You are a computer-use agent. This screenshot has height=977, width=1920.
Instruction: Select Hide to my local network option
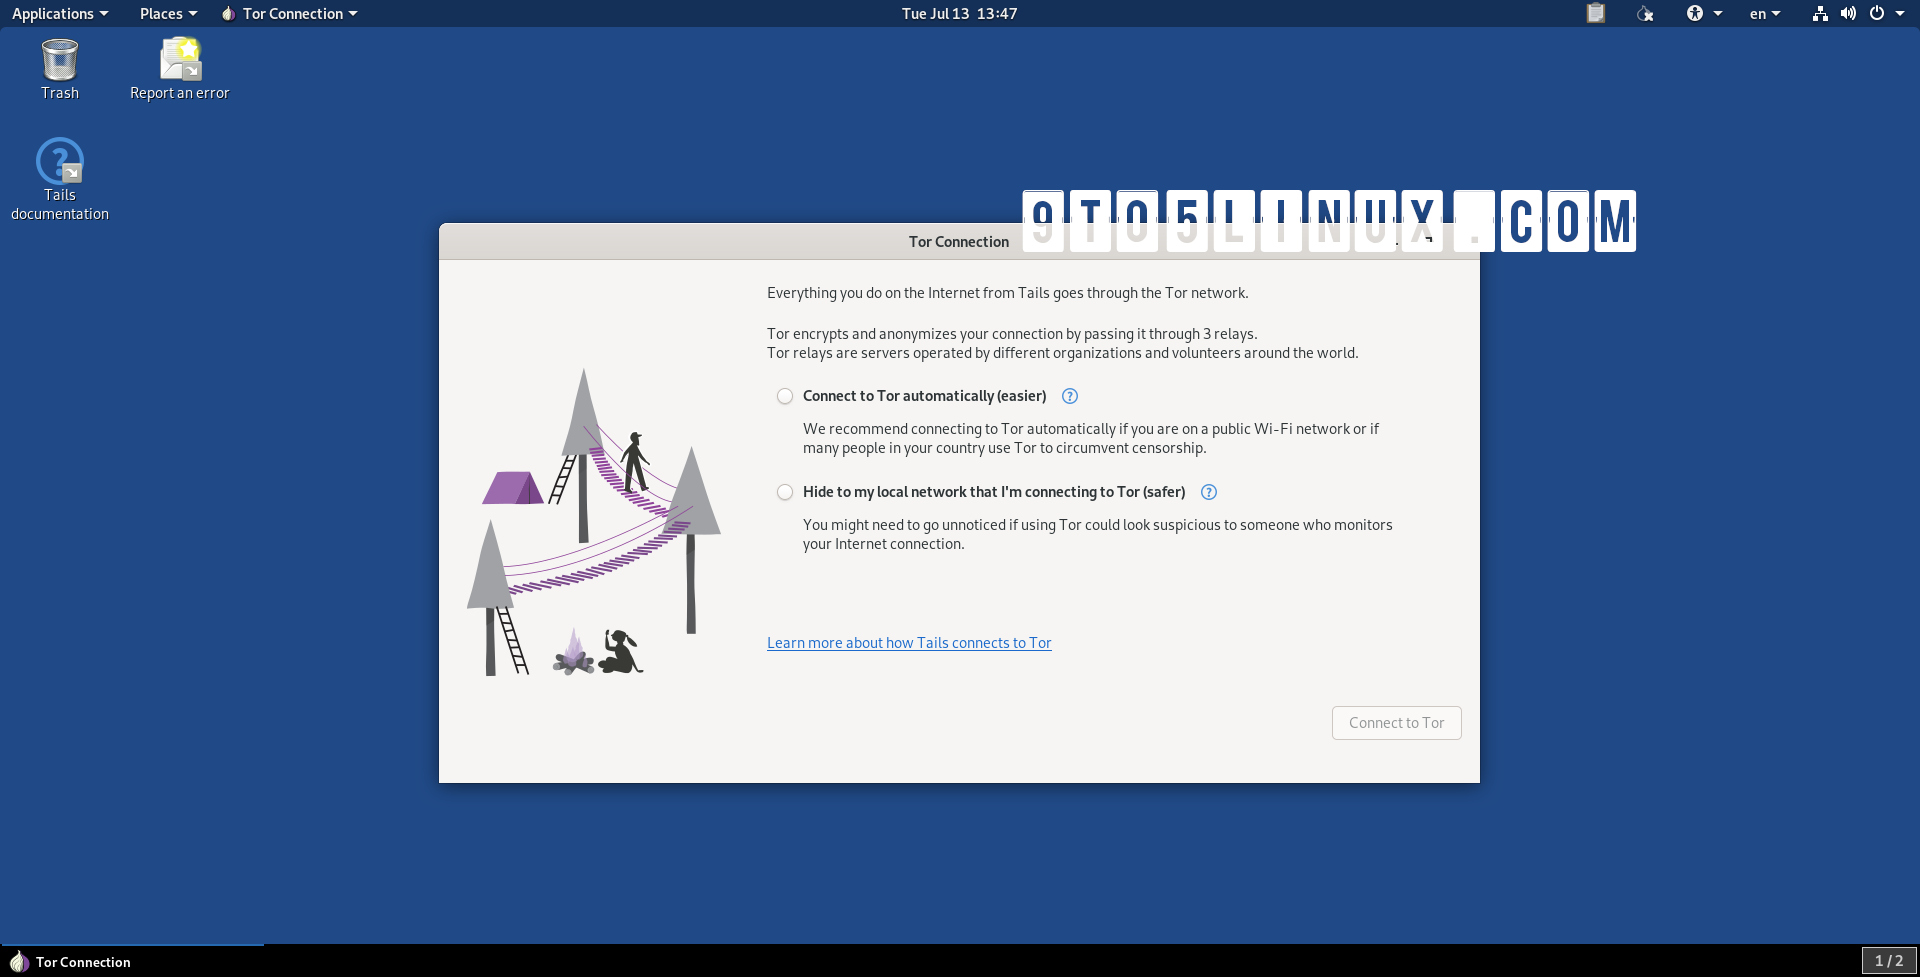pyautogui.click(x=785, y=492)
